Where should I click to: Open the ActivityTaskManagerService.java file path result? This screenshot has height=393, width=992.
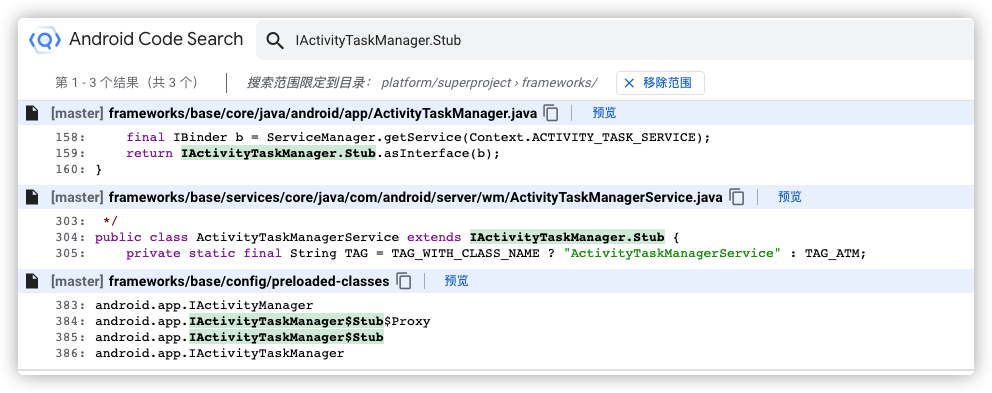[416, 197]
